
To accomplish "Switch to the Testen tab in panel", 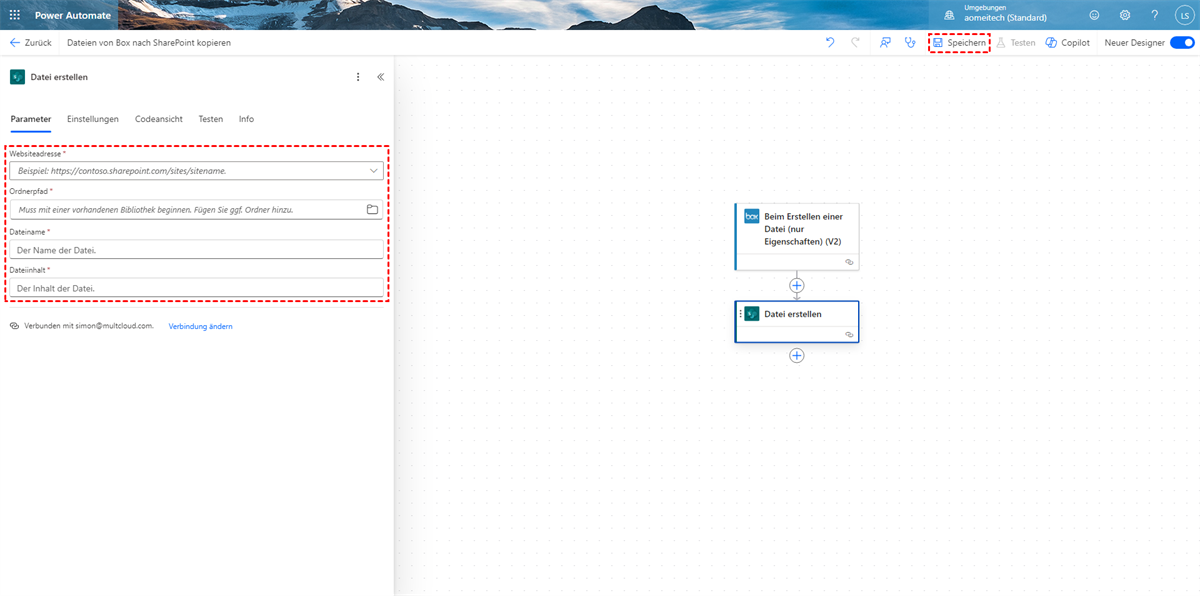I will click(x=211, y=119).
